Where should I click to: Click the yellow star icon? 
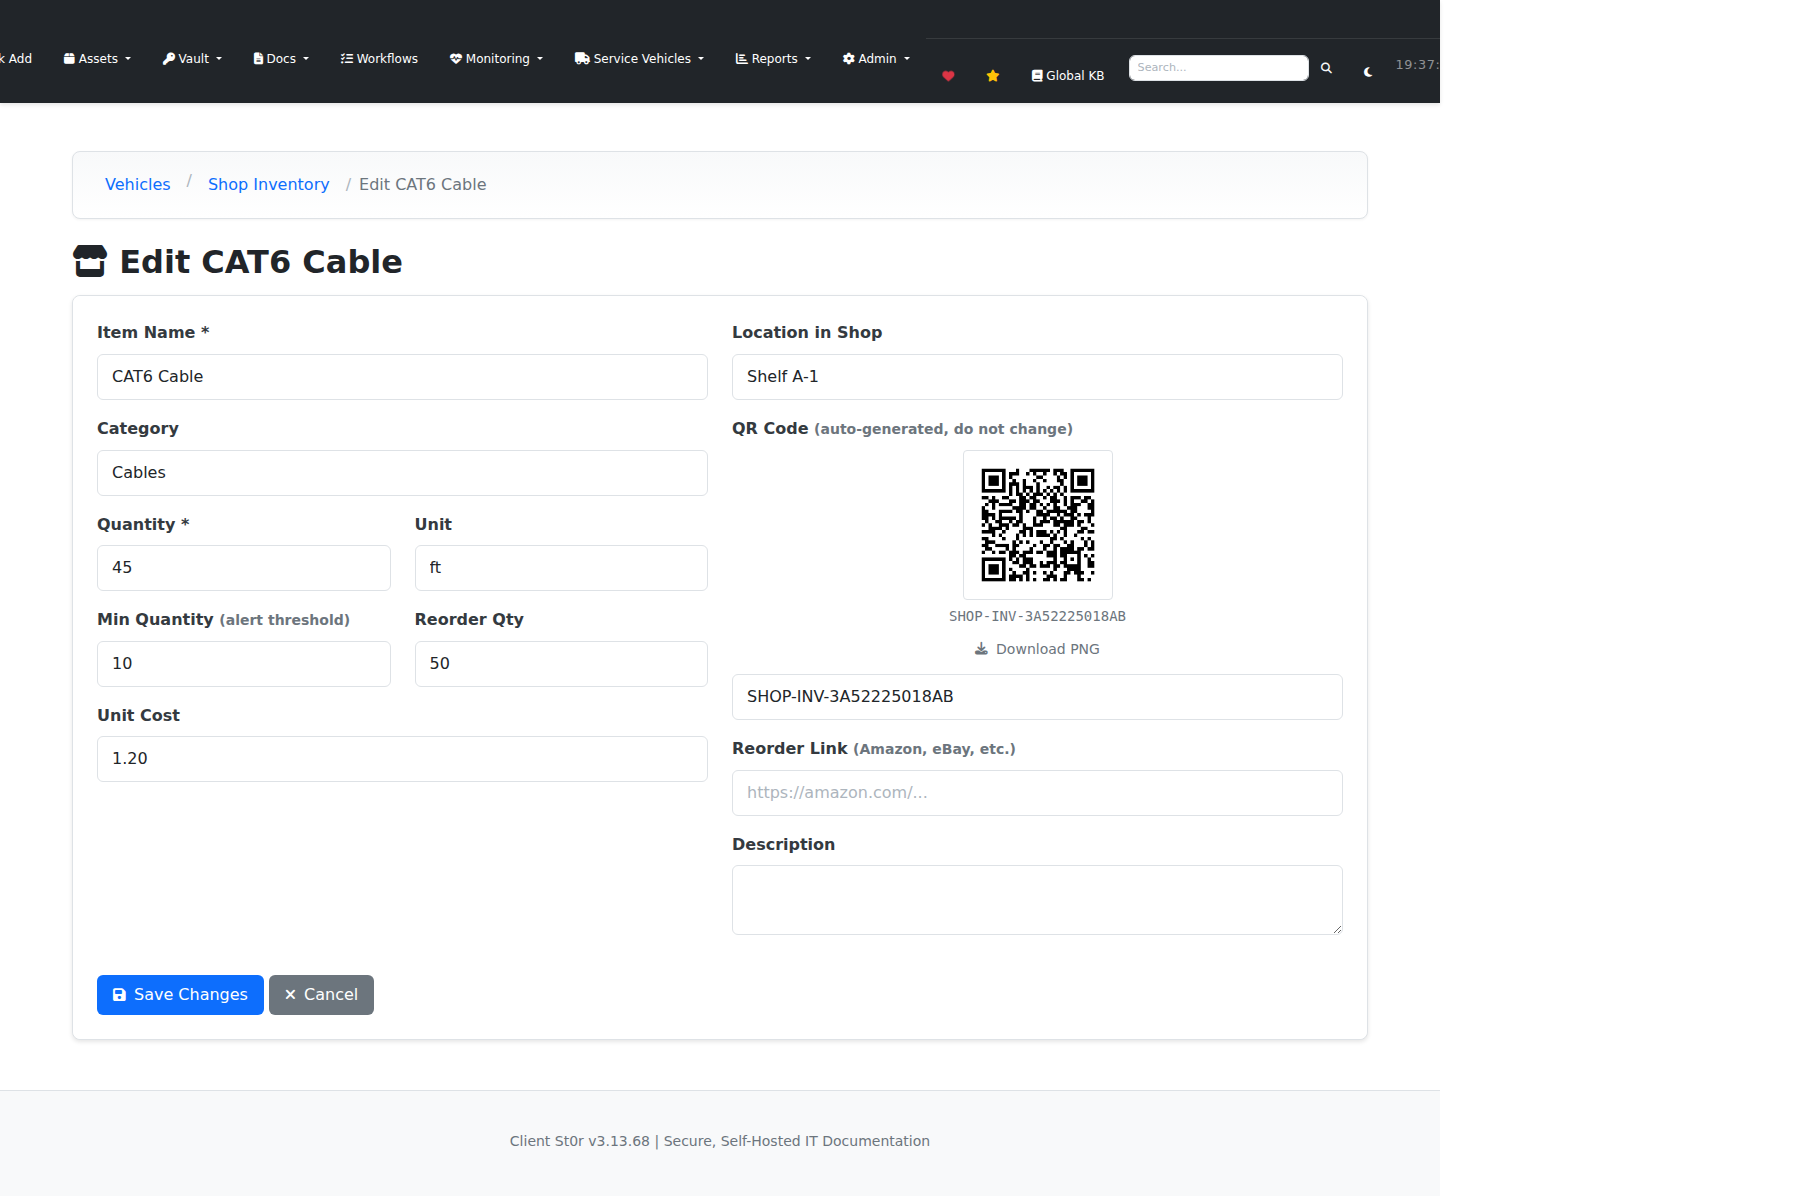993,76
